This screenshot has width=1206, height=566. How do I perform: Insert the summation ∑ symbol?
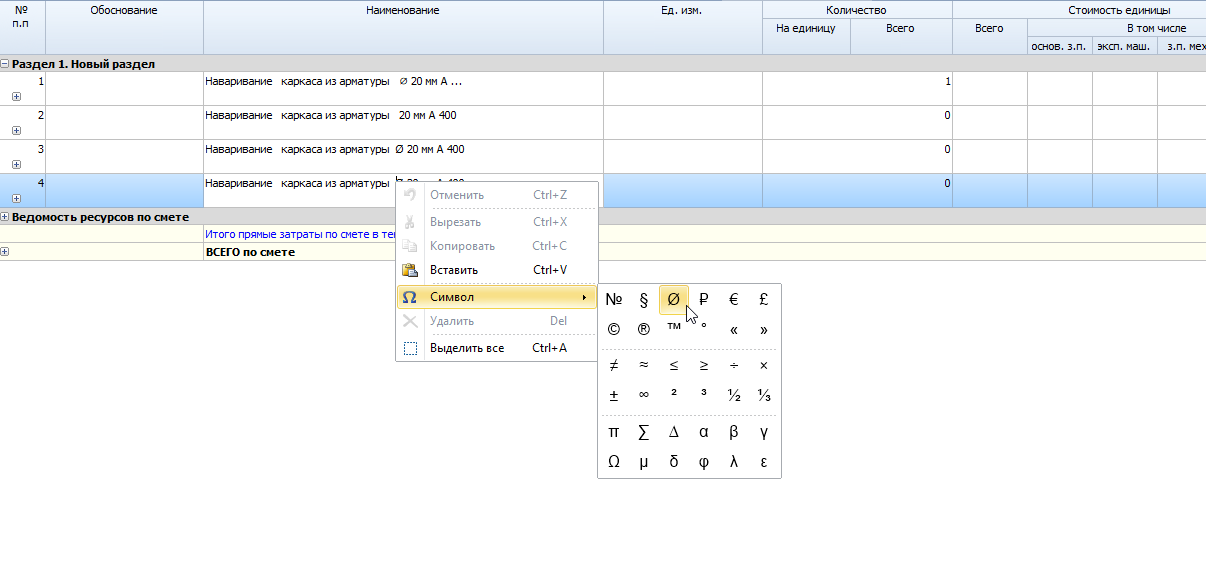pos(644,432)
